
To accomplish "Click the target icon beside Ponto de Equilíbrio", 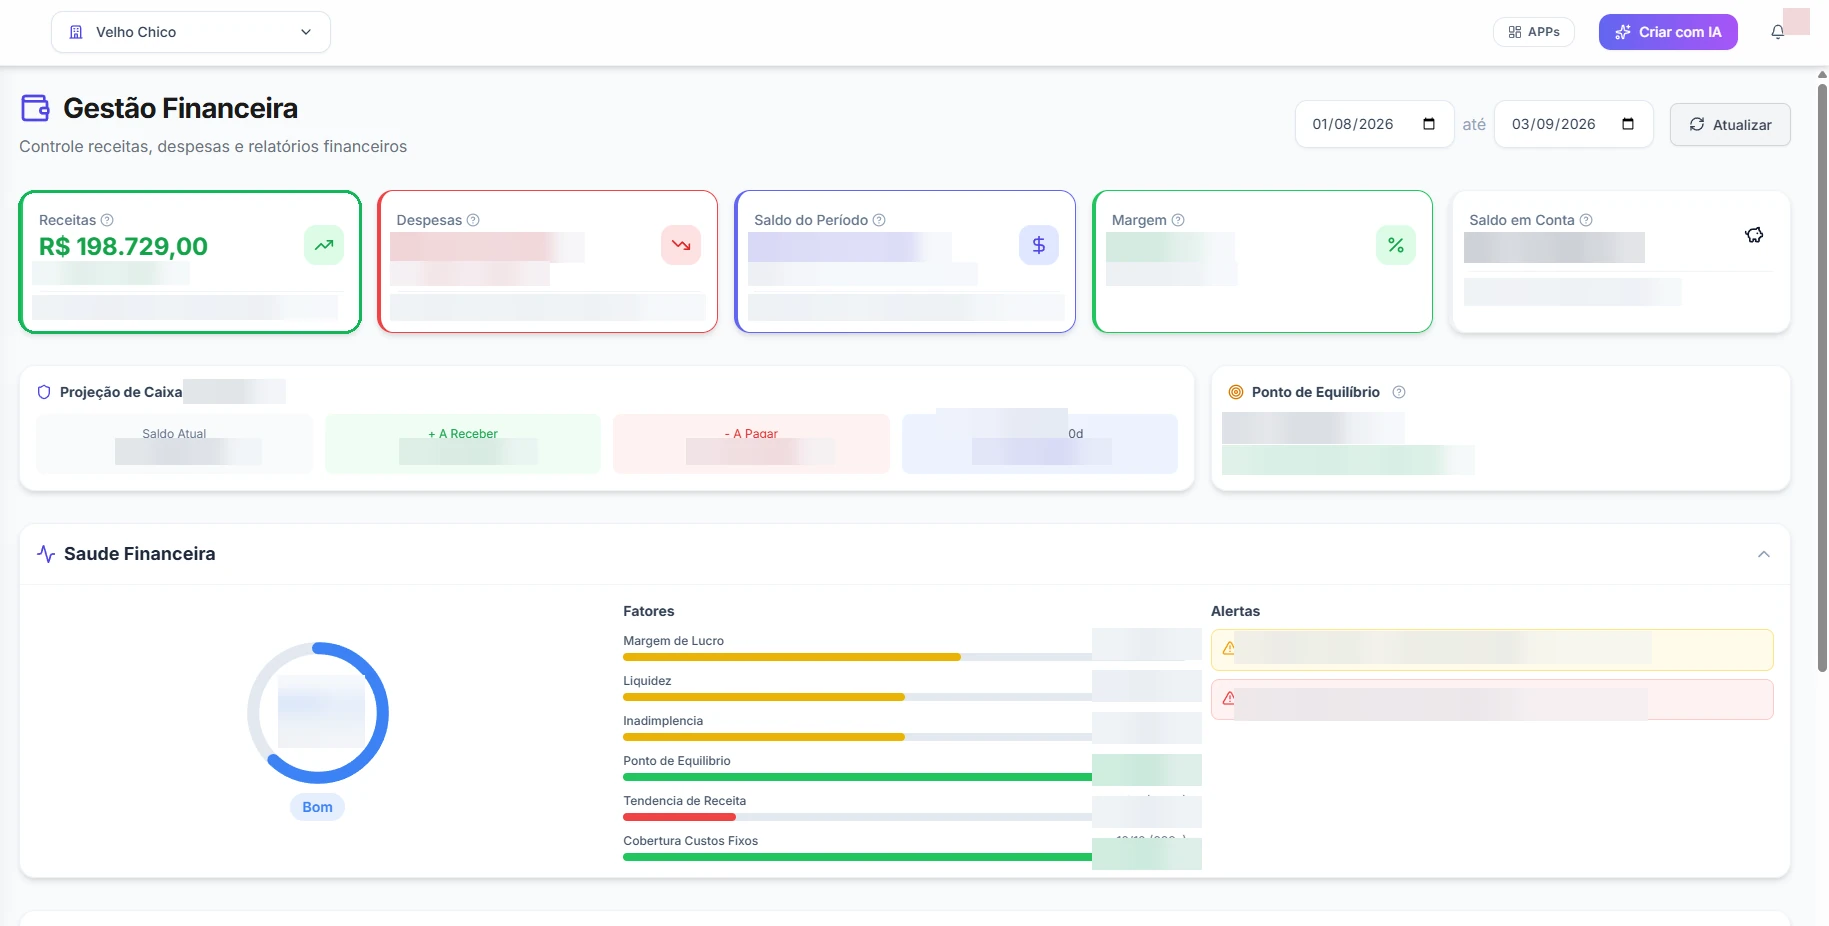I will point(1236,392).
